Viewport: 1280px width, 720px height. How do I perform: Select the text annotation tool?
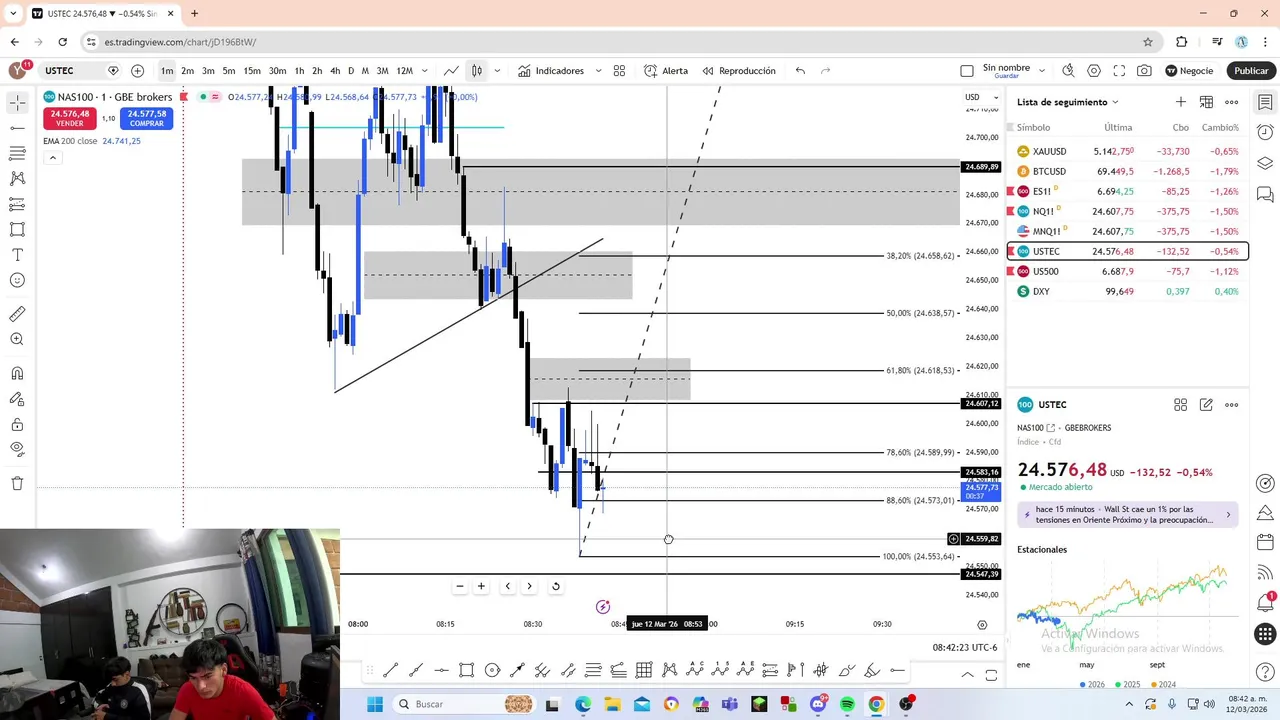17,255
